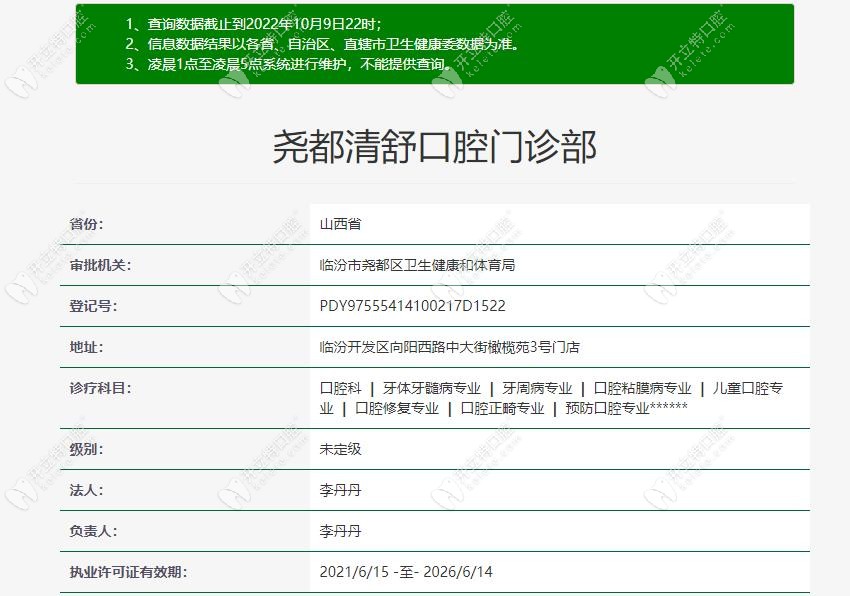850x596 pixels.
Task: Click the 执业许可证有效期 field label
Action: [128, 572]
